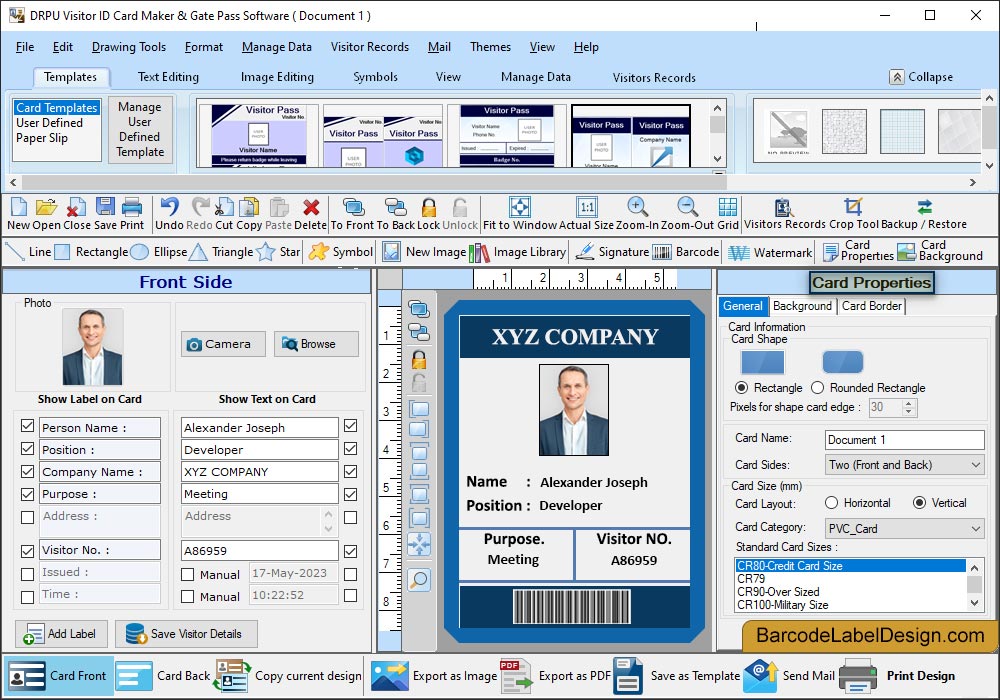
Task: Delete the selected object with the red X
Action: [x=311, y=207]
